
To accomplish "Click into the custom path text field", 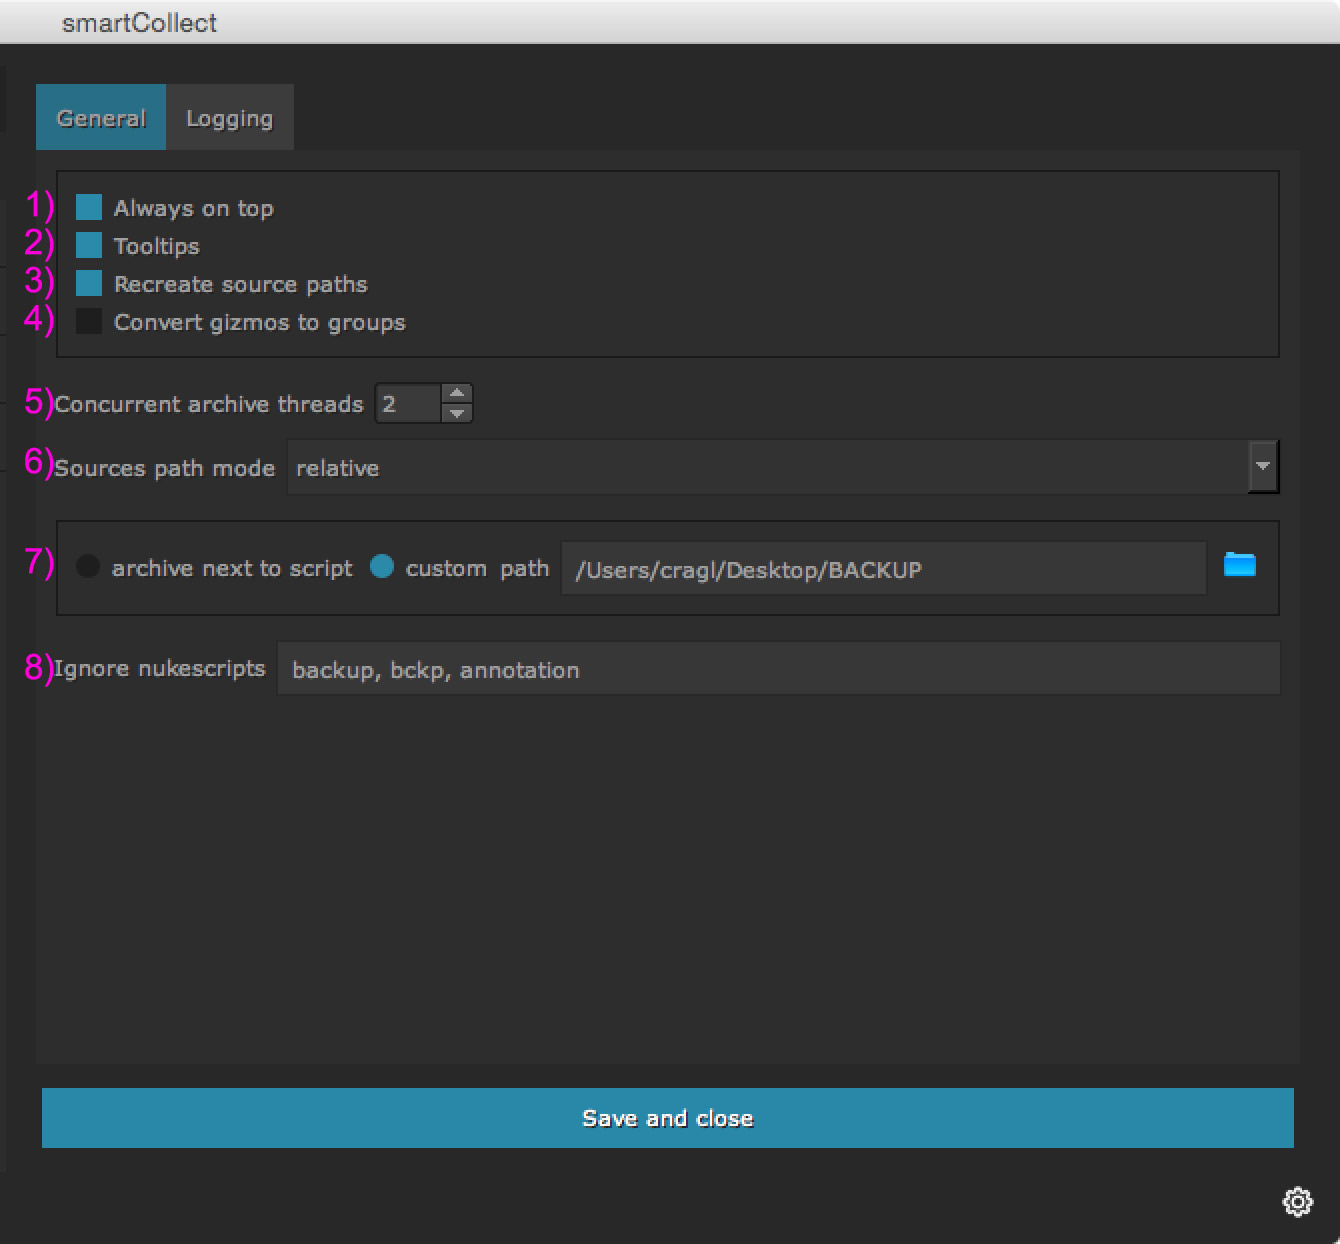I will click(x=883, y=569).
